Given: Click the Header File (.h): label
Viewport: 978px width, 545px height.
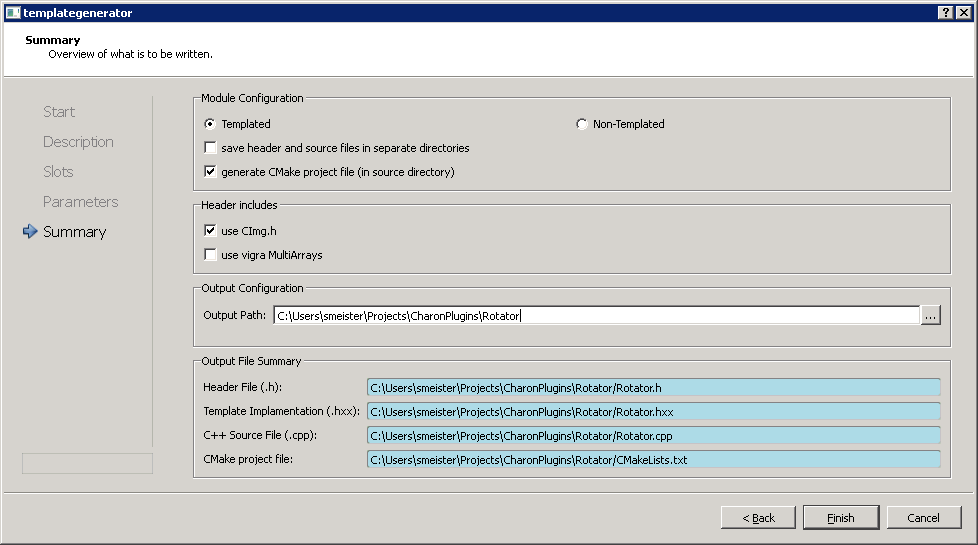Looking at the screenshot, I should point(243,387).
